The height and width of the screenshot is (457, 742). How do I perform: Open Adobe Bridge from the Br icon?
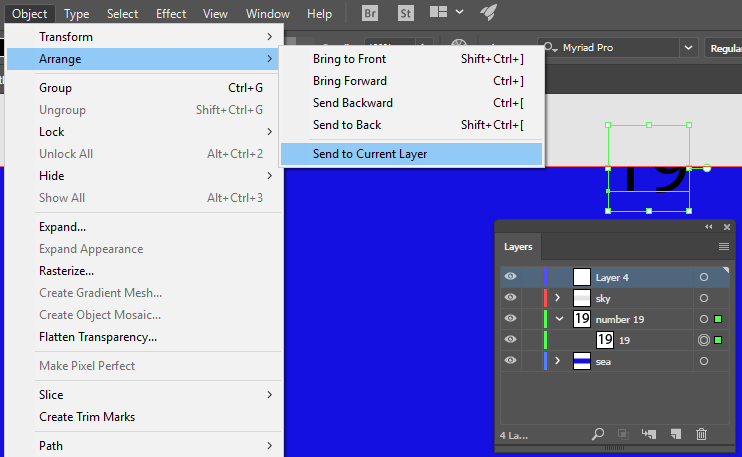tap(370, 14)
